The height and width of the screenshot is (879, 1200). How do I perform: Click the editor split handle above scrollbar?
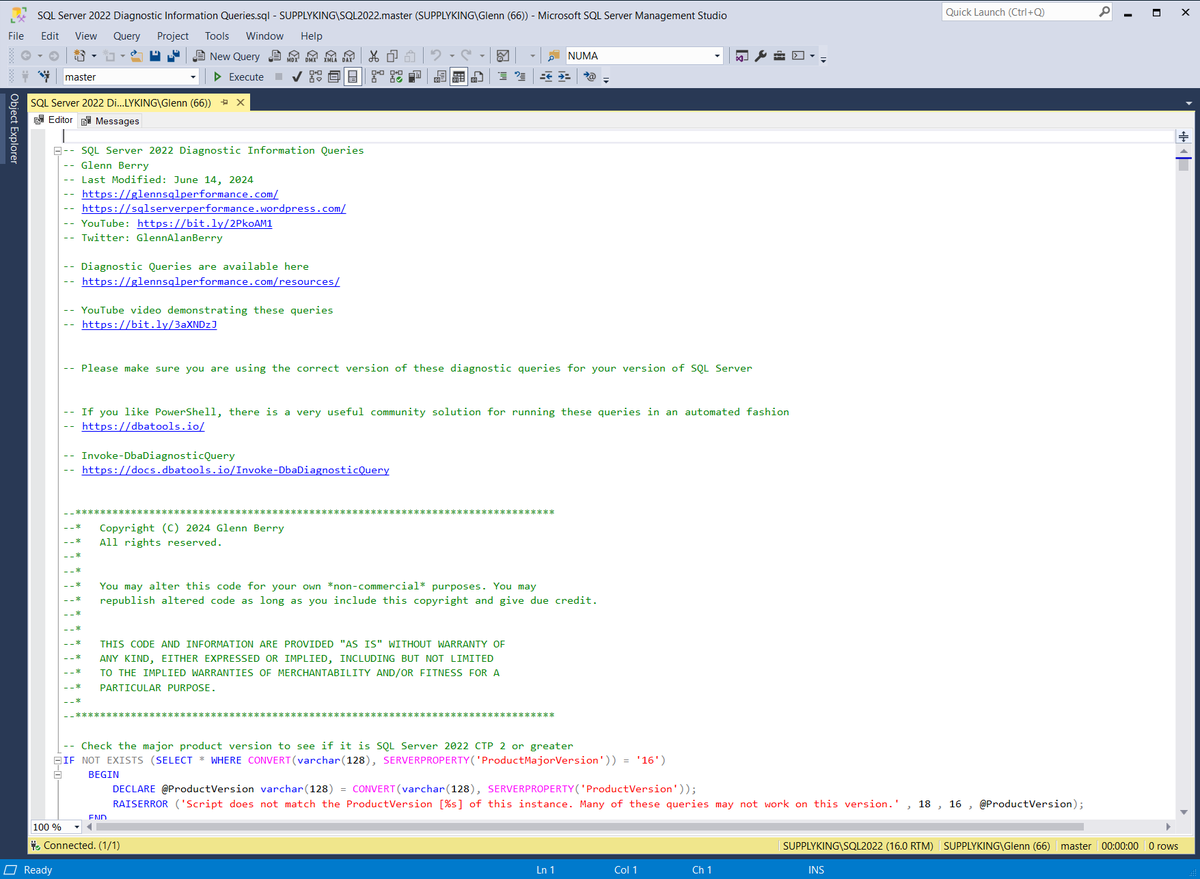1183,136
